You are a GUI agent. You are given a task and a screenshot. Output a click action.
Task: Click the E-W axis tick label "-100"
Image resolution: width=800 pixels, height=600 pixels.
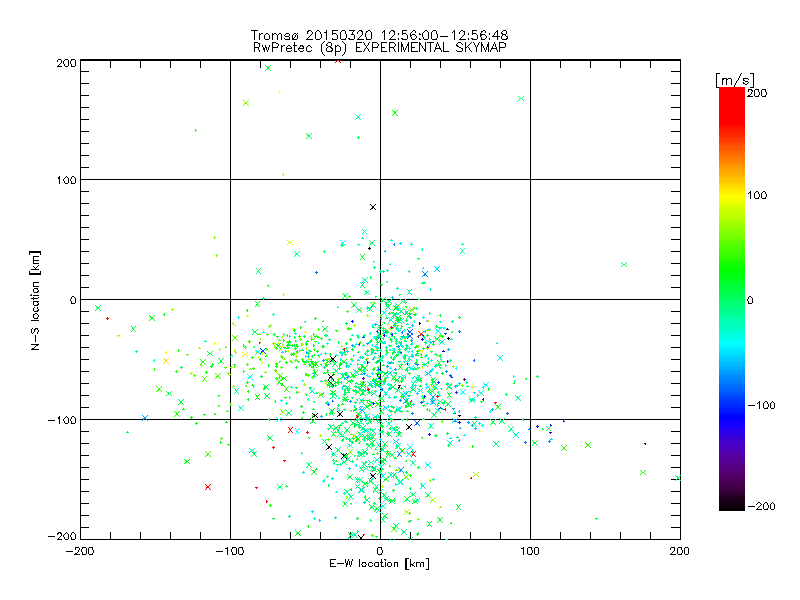click(x=230, y=551)
